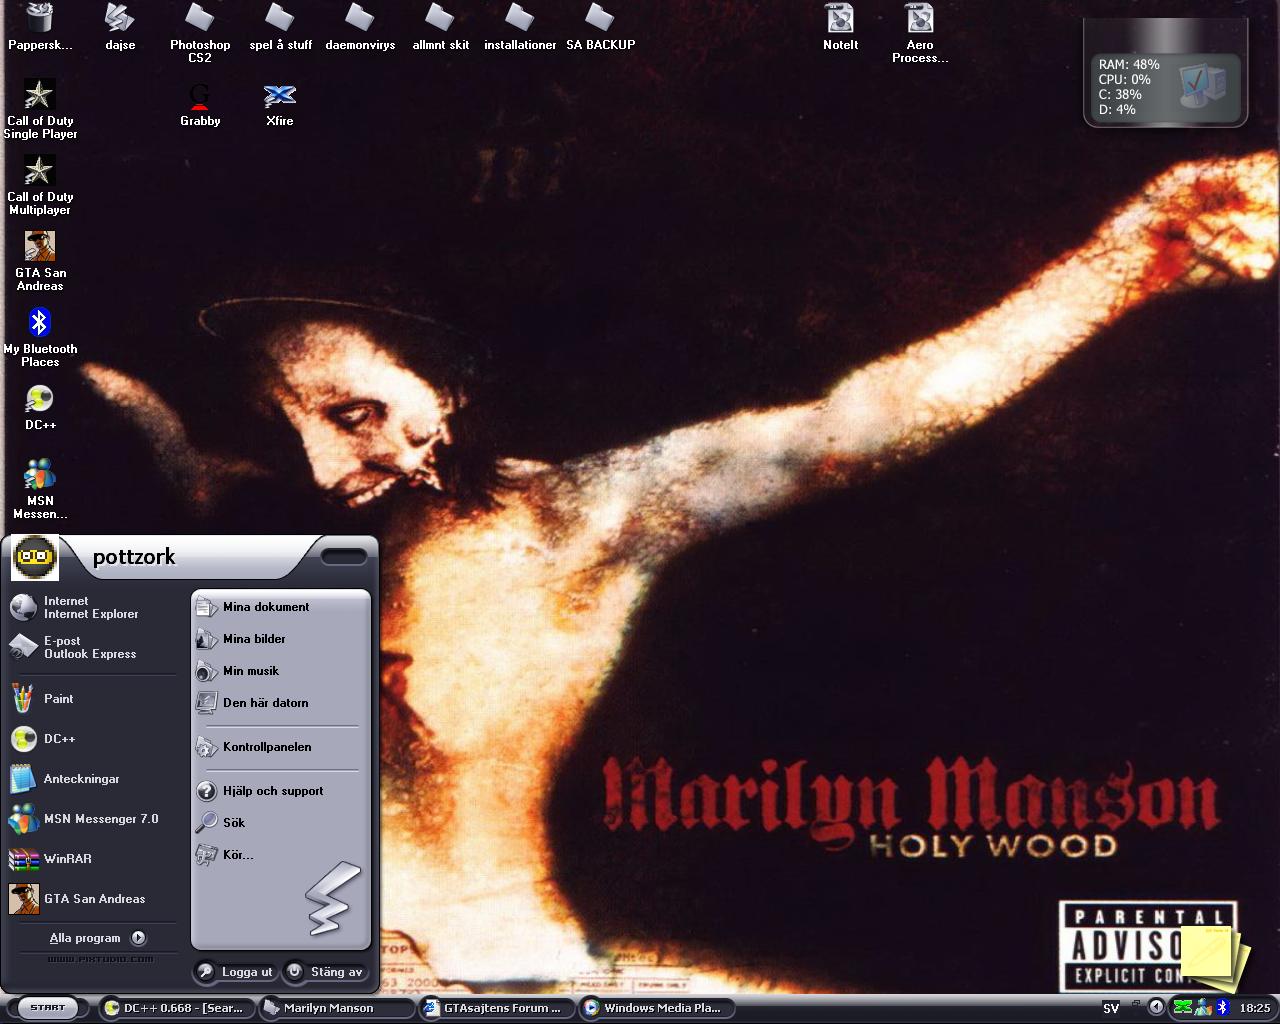
Task: Open the Papperskorgen recycle bin icon
Action: coord(40,27)
